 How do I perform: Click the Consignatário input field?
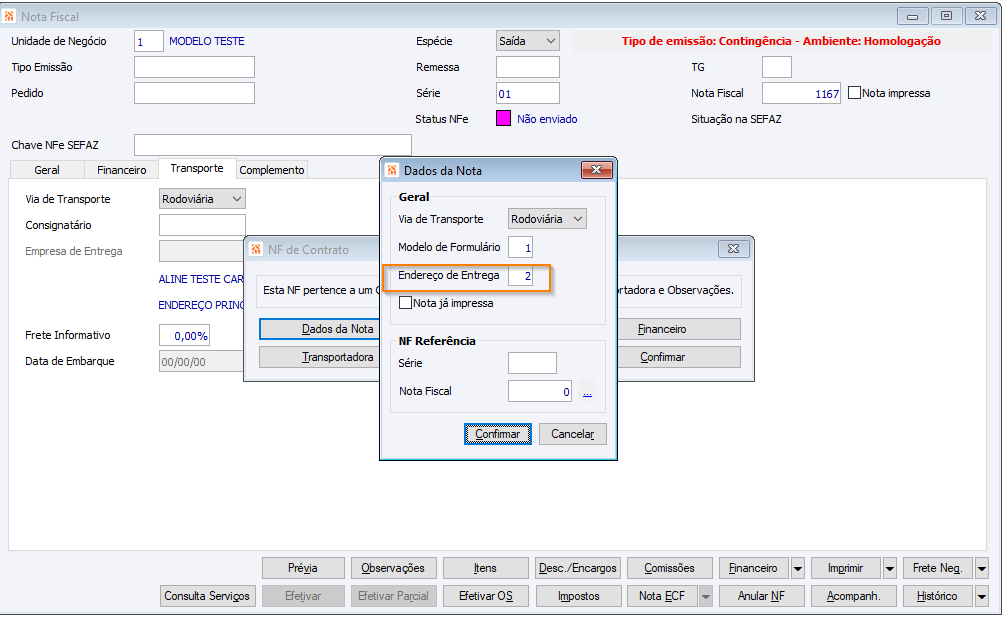[202, 225]
